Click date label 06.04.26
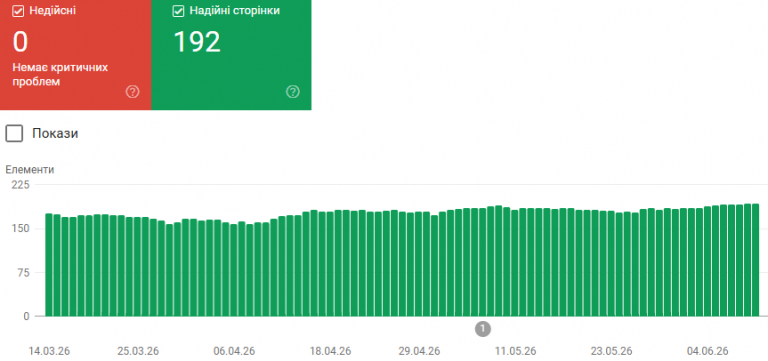 [x=234, y=351]
